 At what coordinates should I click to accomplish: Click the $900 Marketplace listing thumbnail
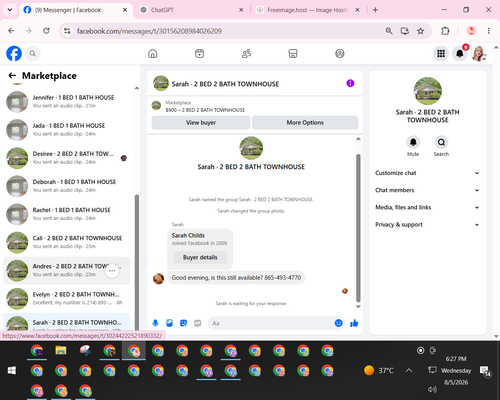(x=156, y=106)
